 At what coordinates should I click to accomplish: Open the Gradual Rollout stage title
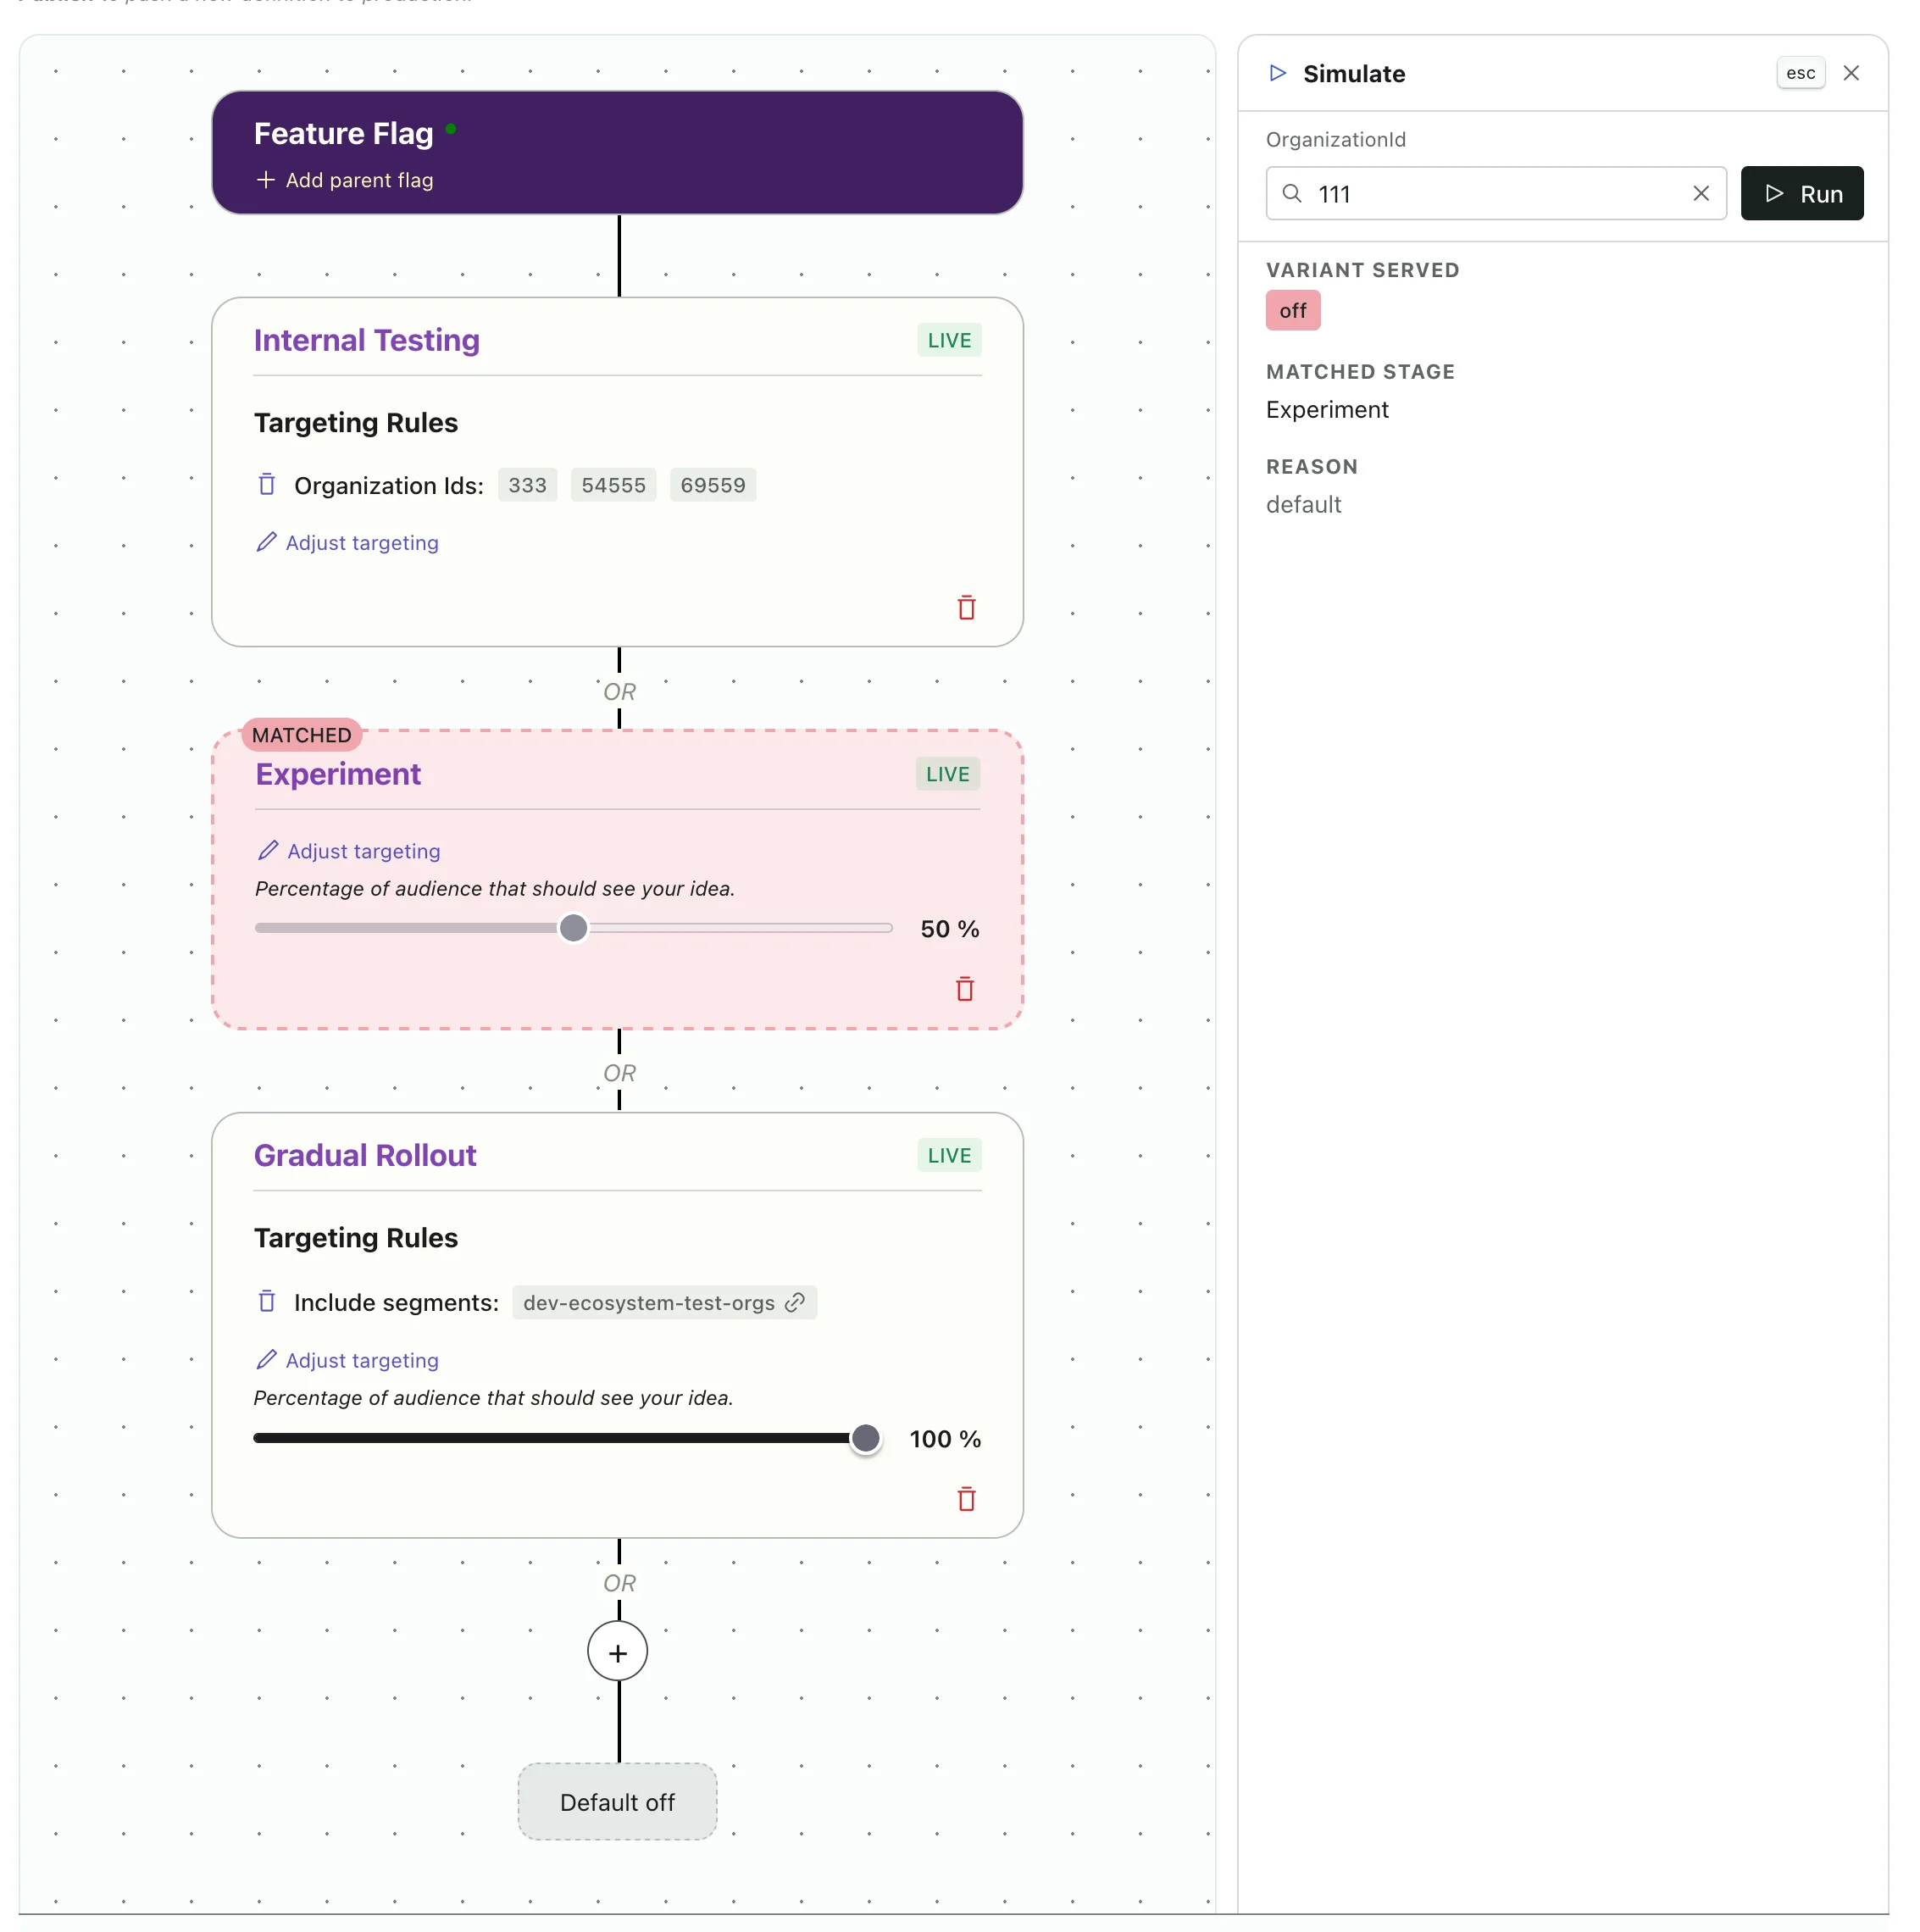[365, 1155]
